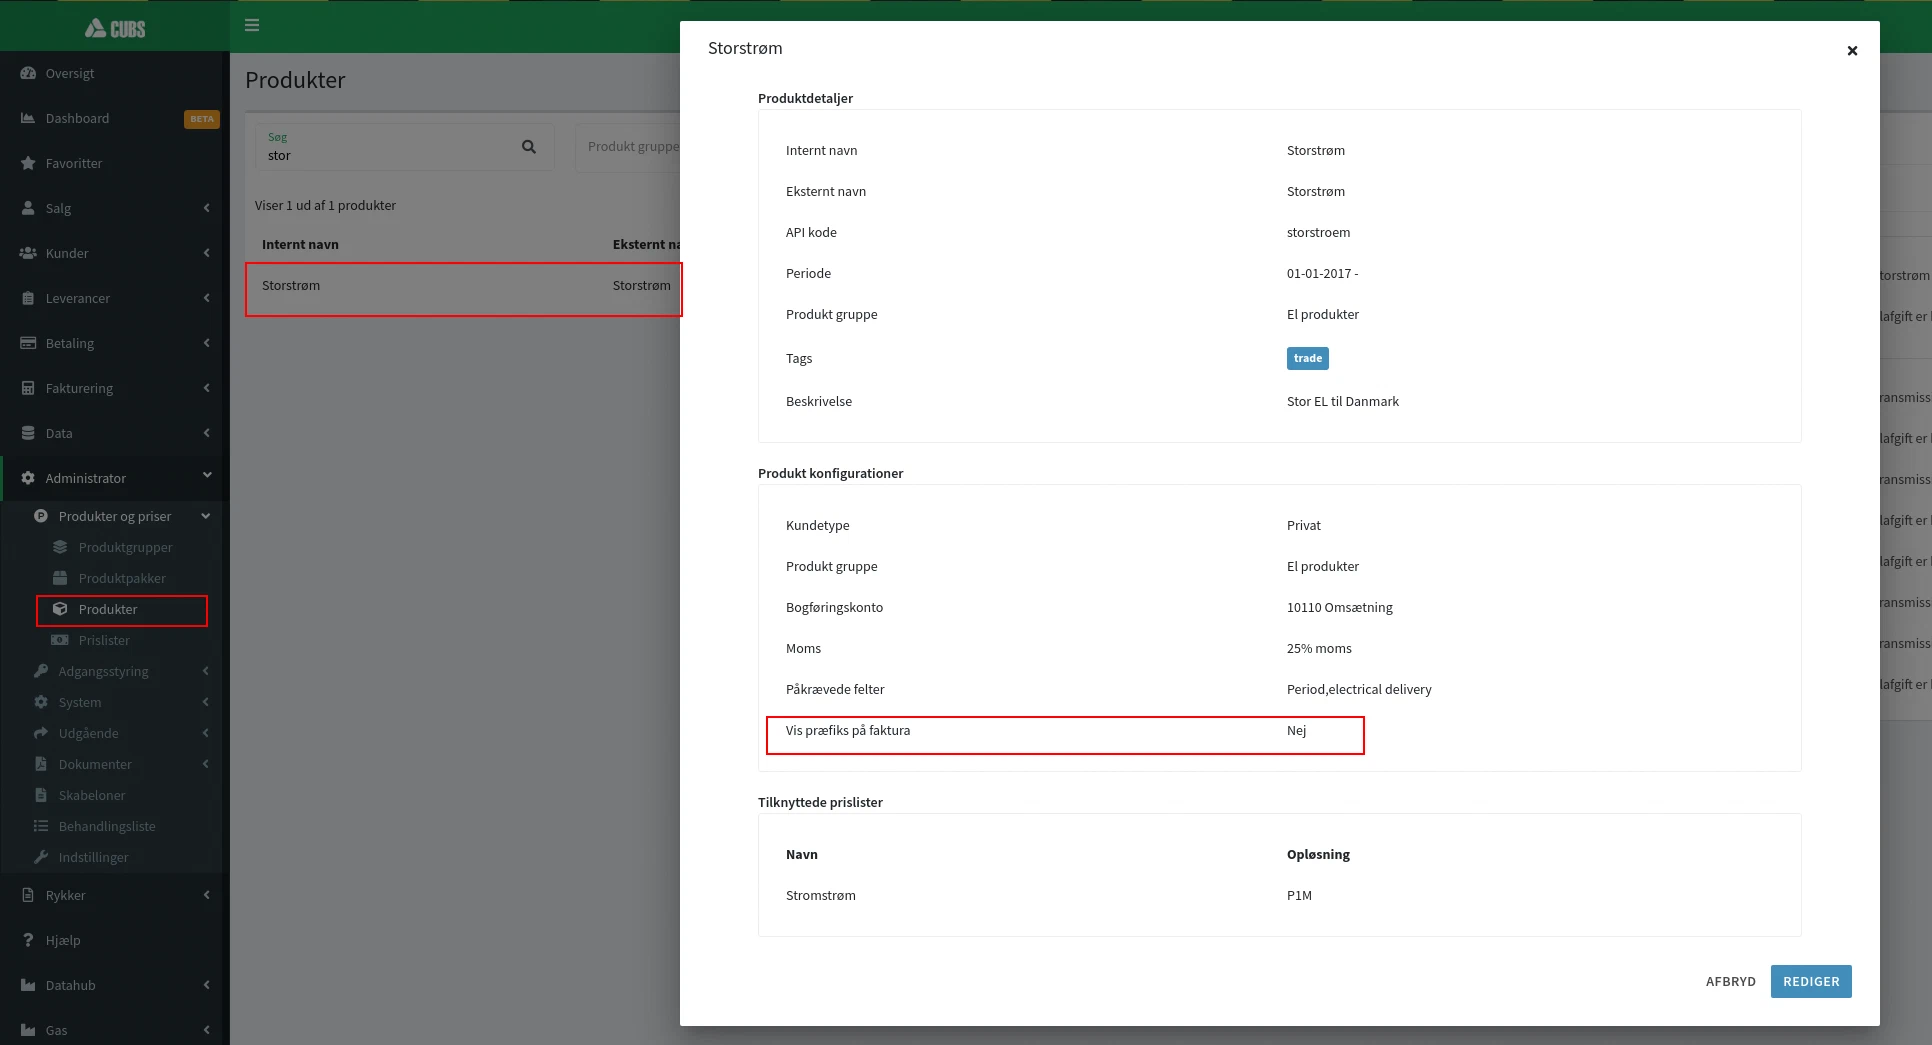The width and height of the screenshot is (1932, 1045).
Task: Click the Hjælp question mark icon
Action: (28, 940)
